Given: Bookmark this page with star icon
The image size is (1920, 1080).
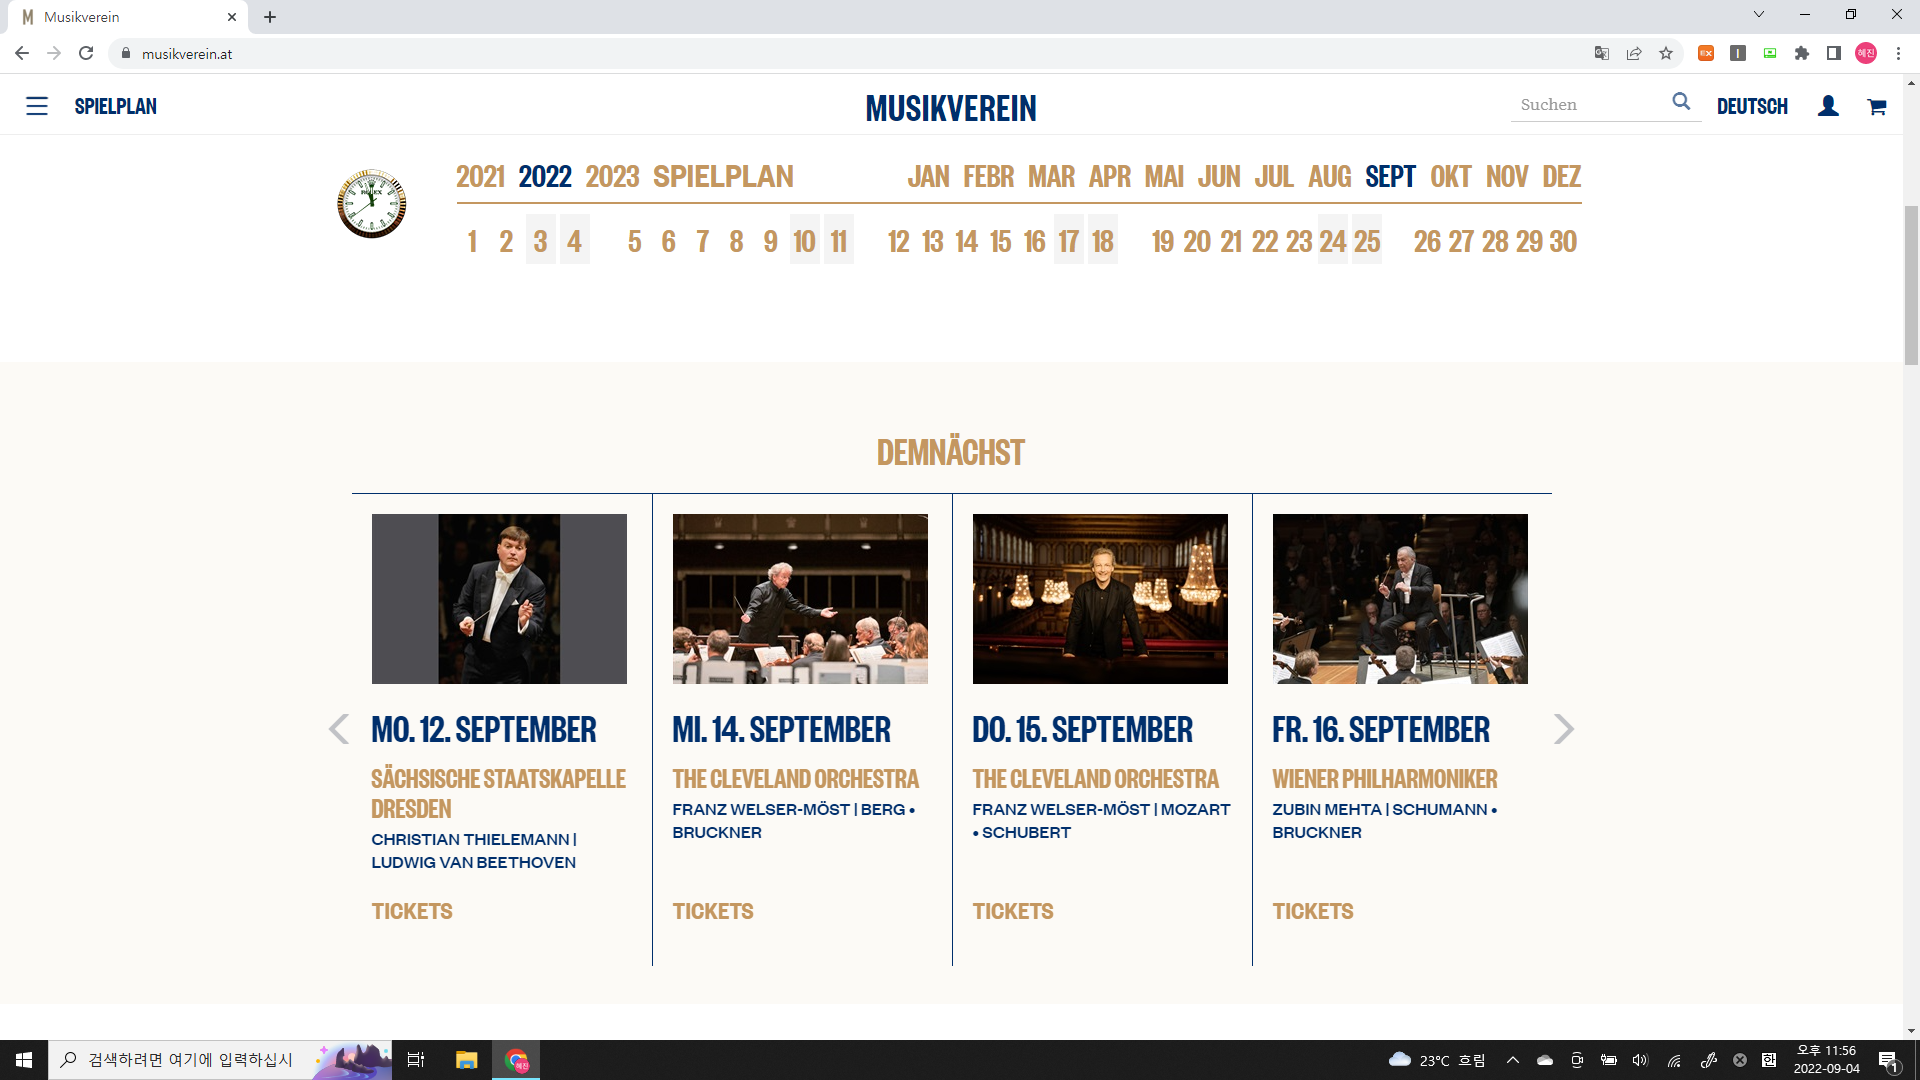Looking at the screenshot, I should pos(1666,53).
